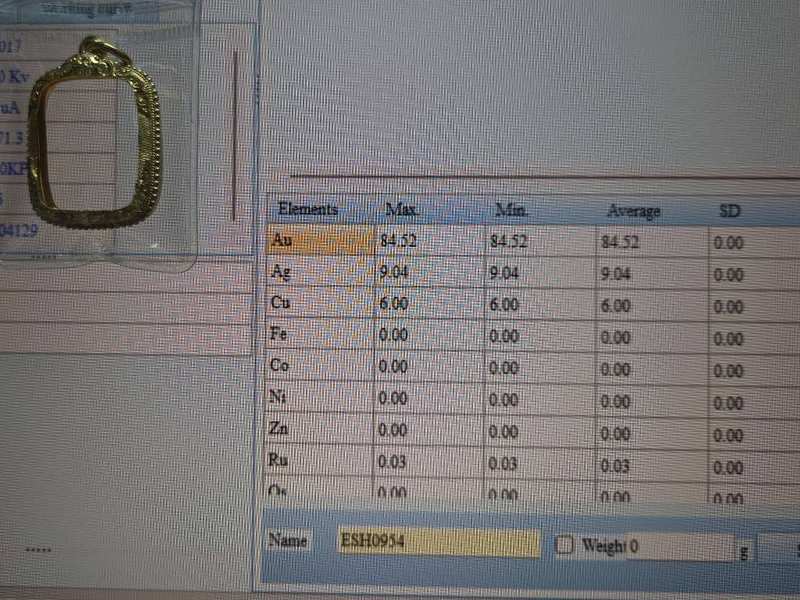Click the Min. column header
The image size is (800, 600).
point(511,210)
